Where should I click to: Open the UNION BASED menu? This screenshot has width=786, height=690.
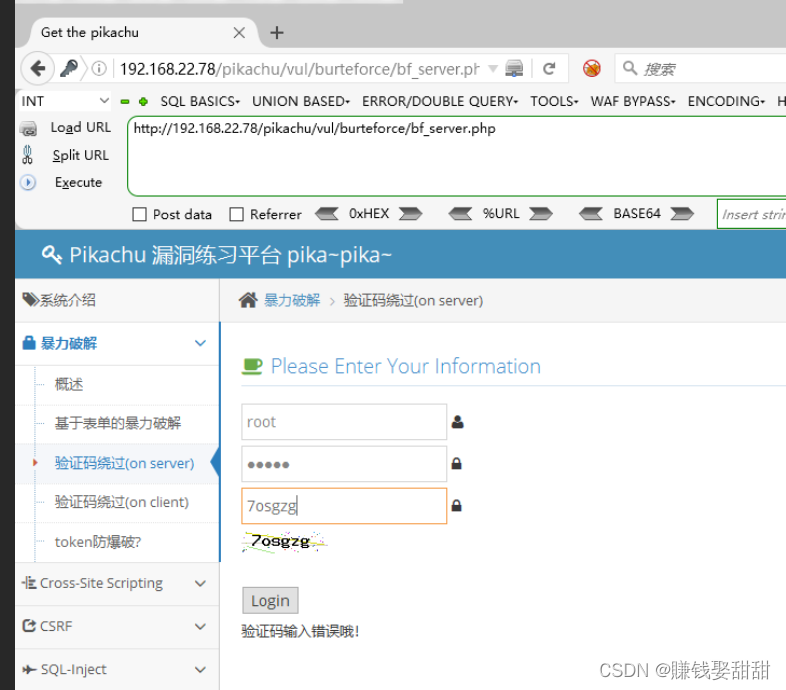[301, 101]
